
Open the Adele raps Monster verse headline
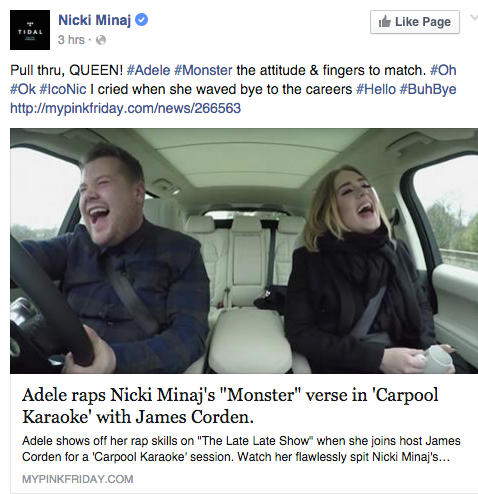(x=230, y=406)
